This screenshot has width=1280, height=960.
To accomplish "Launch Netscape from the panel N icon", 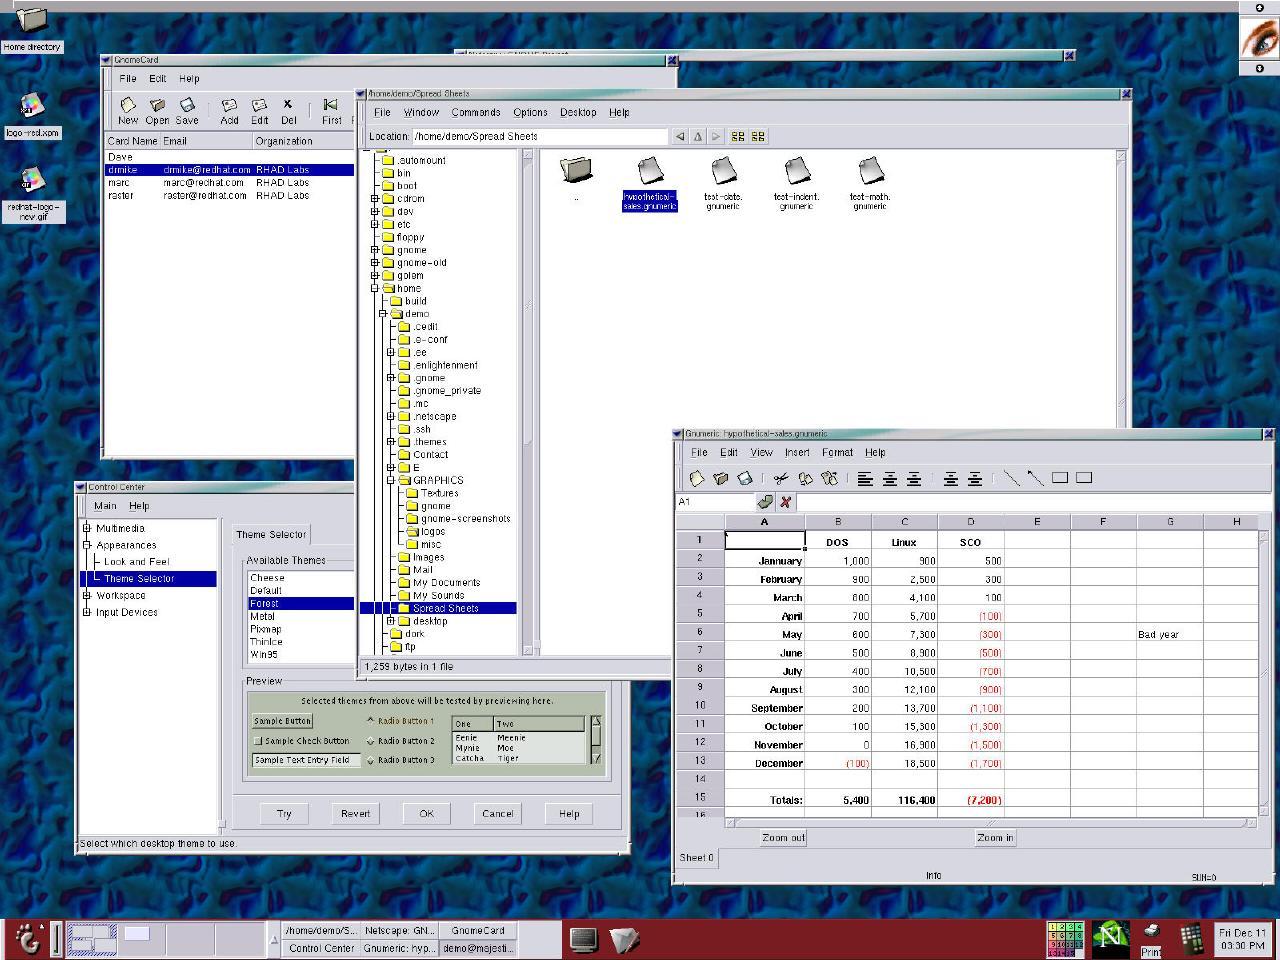I will (1109, 938).
